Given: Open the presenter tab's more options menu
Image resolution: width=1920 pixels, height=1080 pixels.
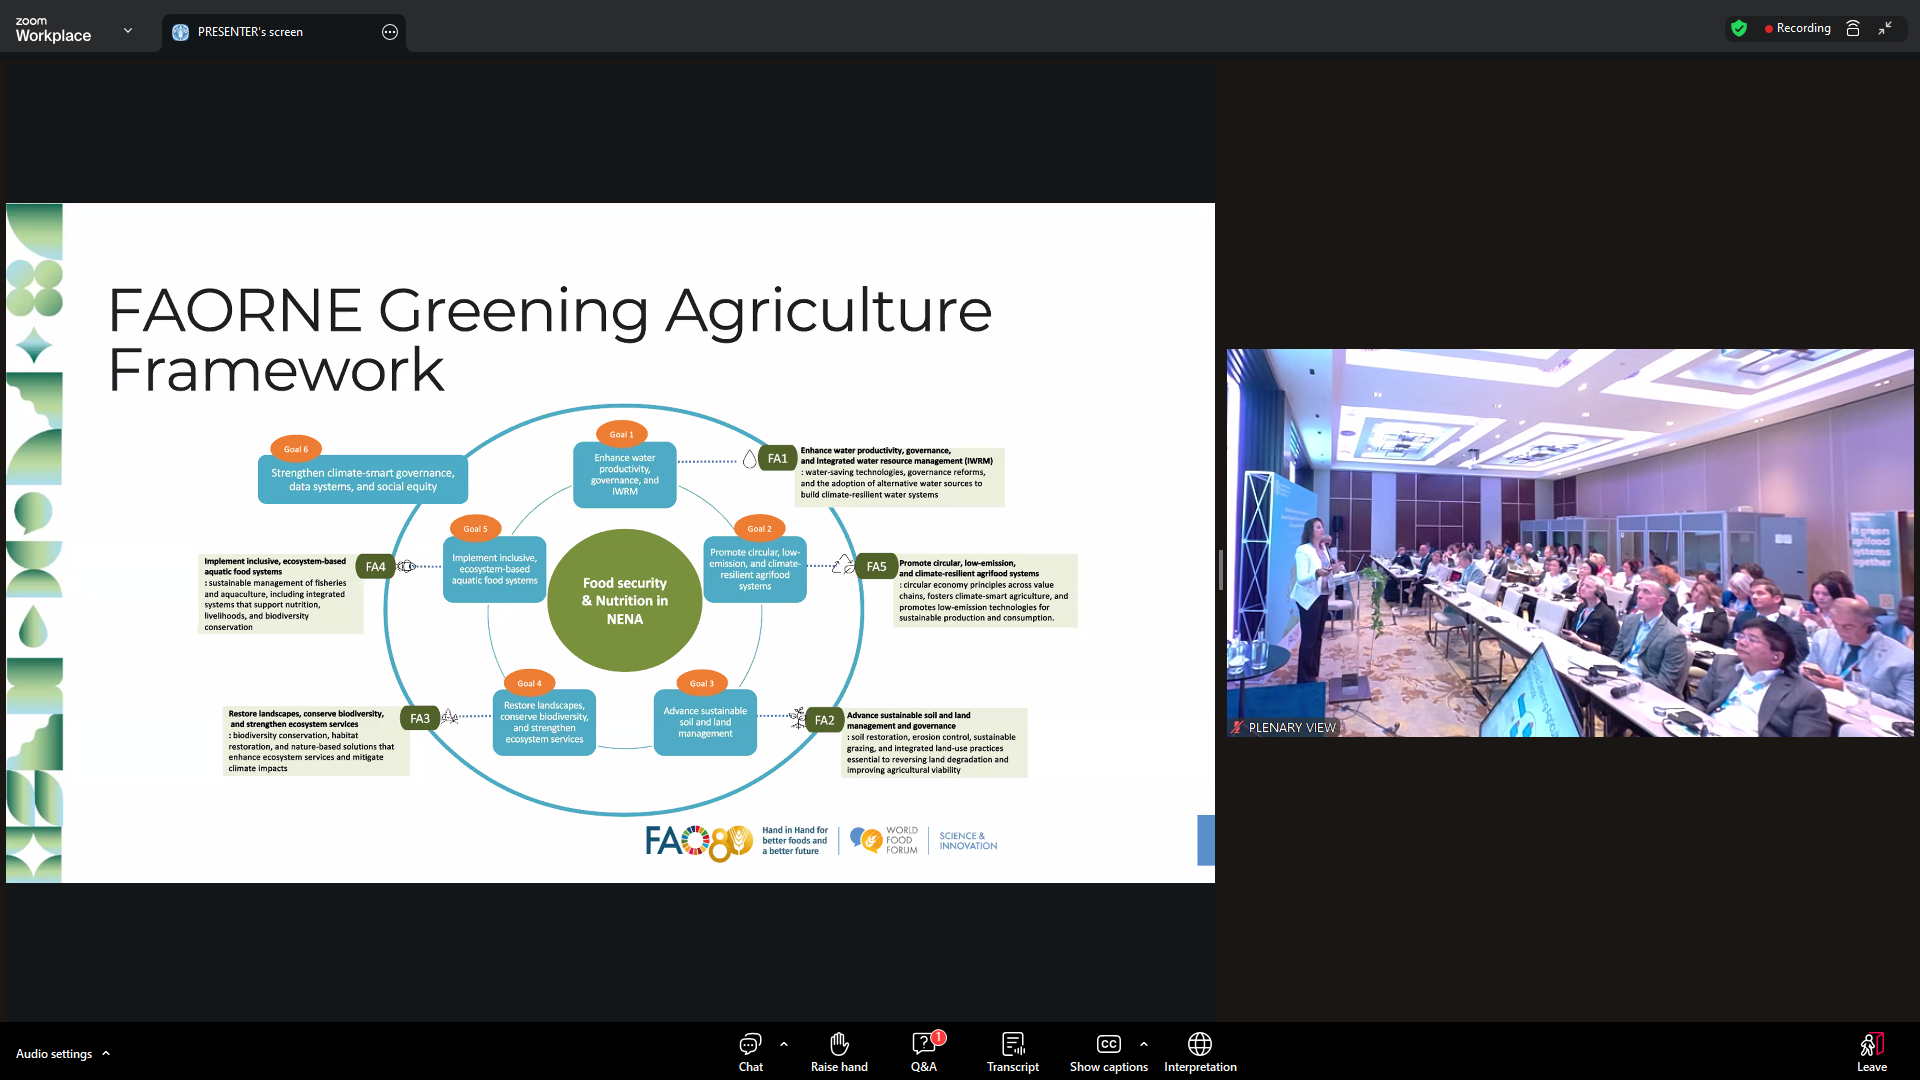Looking at the screenshot, I should tap(390, 32).
